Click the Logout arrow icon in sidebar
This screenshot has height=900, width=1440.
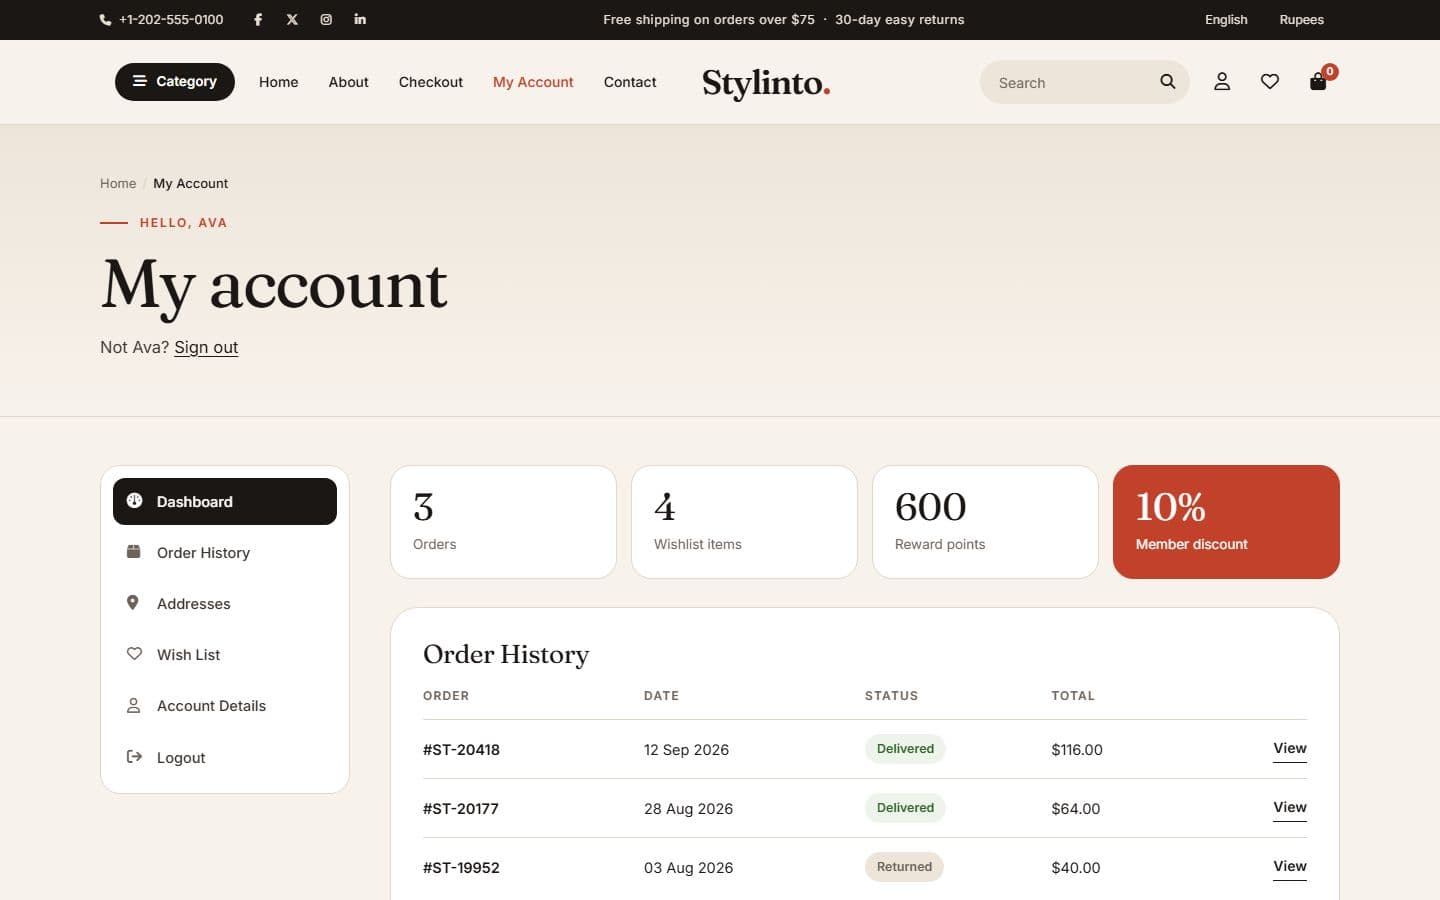coord(134,757)
